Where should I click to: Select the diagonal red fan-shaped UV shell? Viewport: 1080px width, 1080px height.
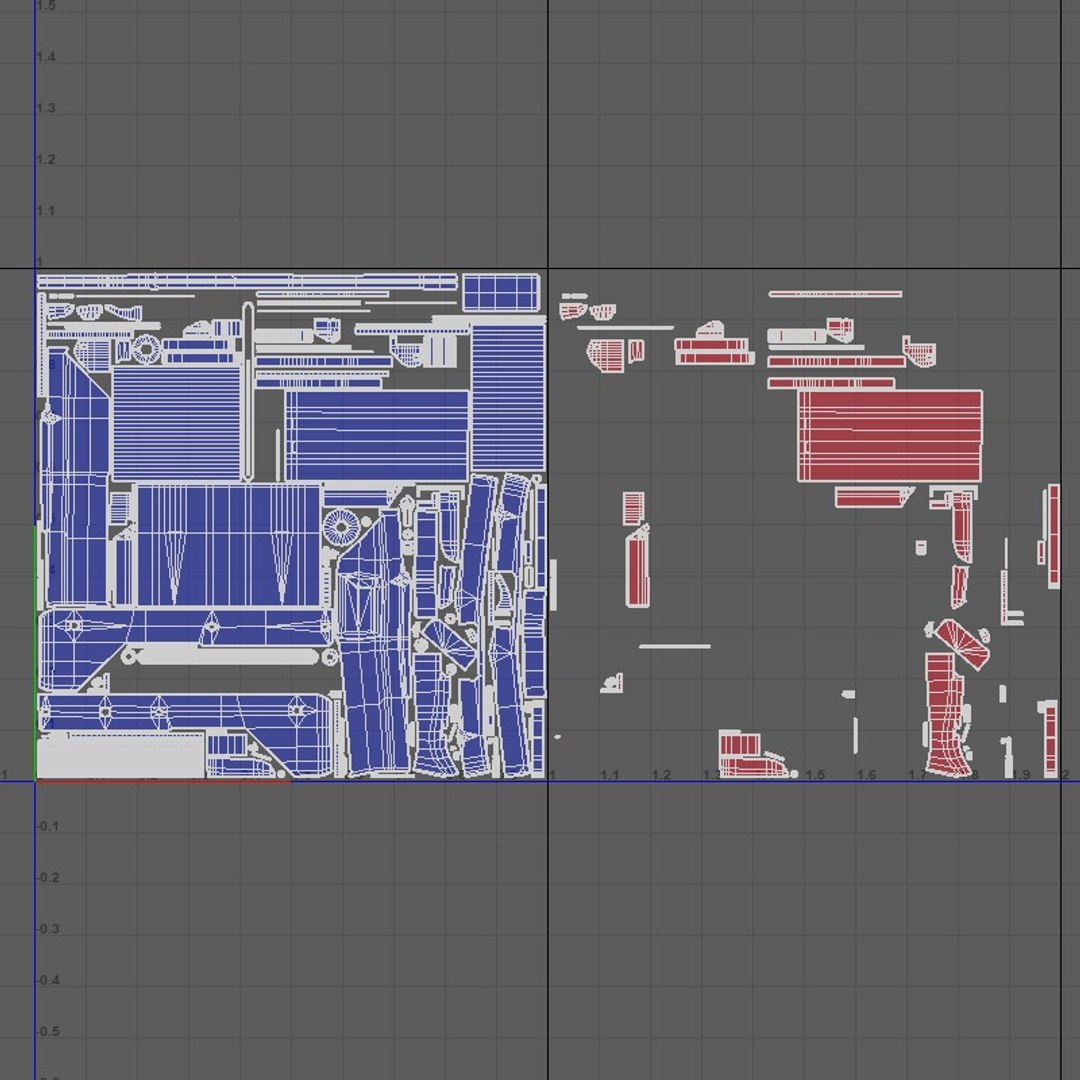click(962, 643)
